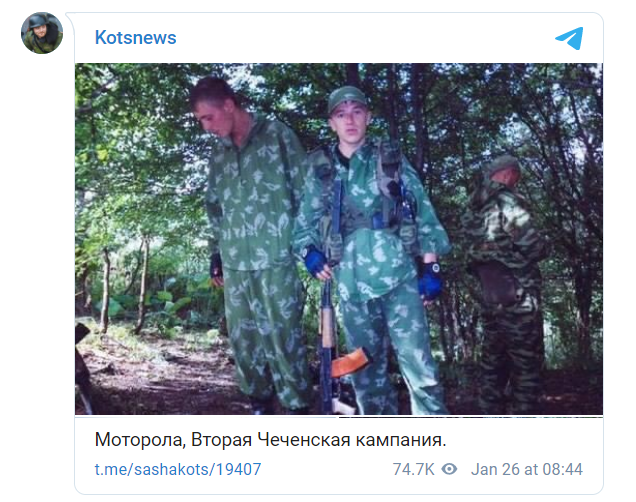Open sashakots permalink below caption
The image size is (636, 502).
[178, 469]
